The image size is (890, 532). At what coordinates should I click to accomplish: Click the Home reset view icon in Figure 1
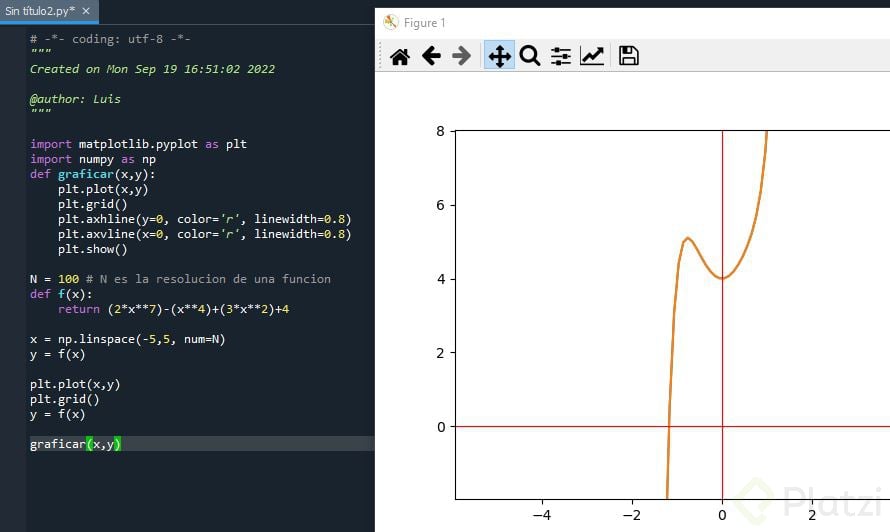coord(400,56)
